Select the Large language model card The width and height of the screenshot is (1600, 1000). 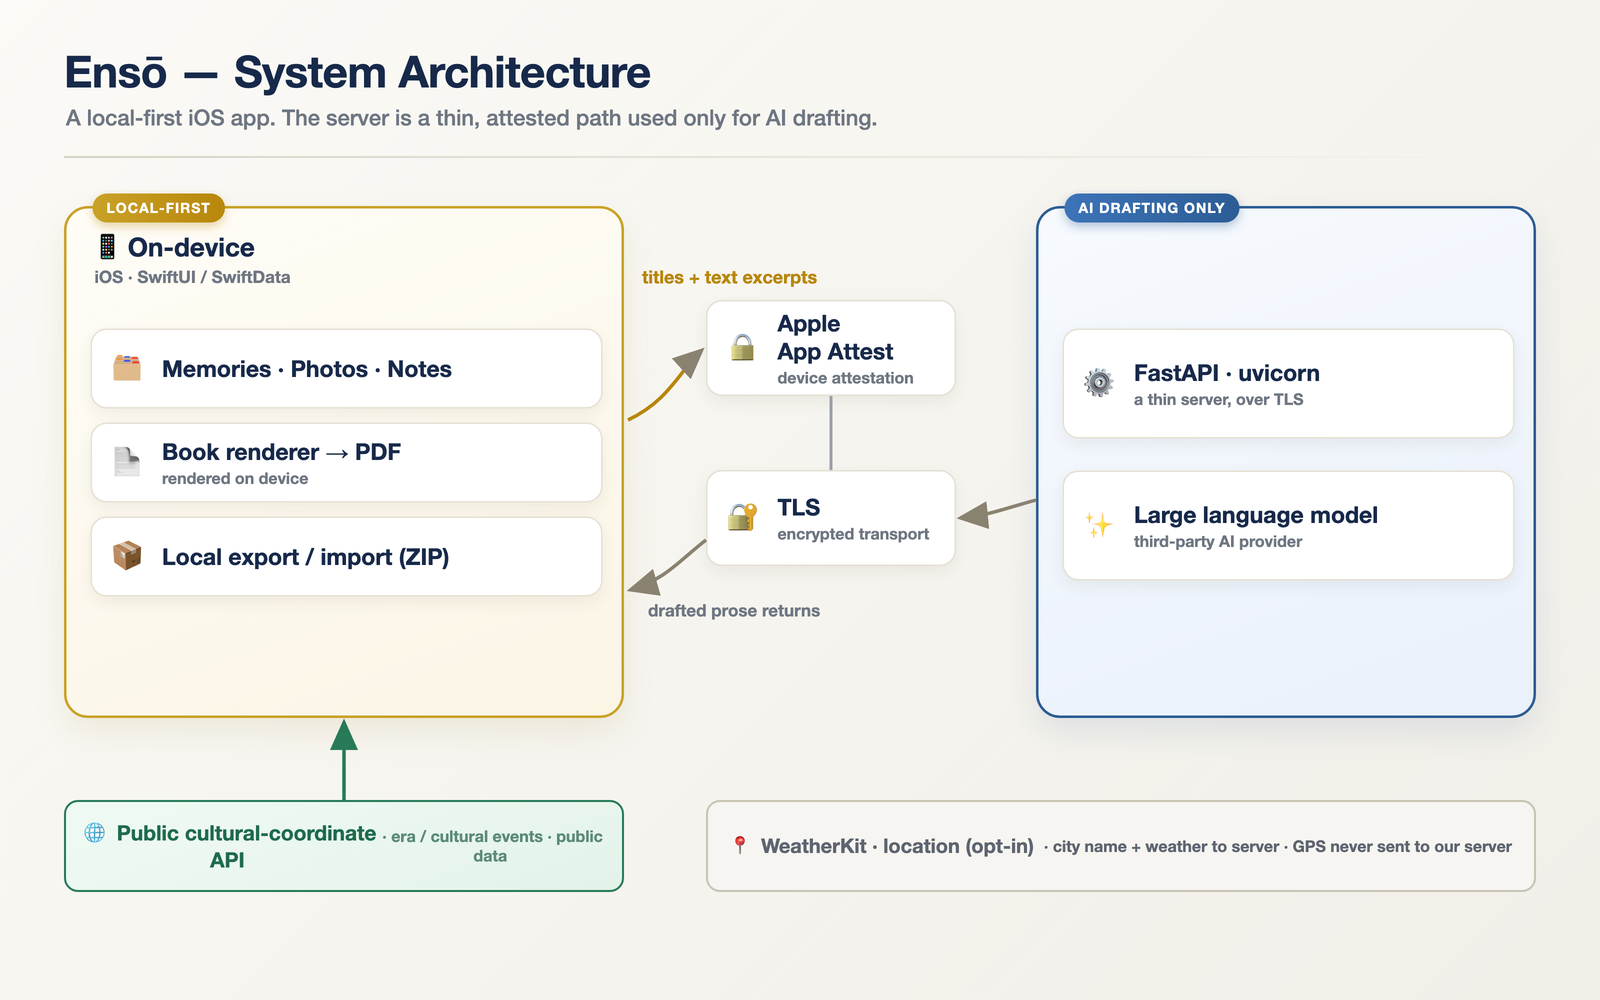(1288, 525)
